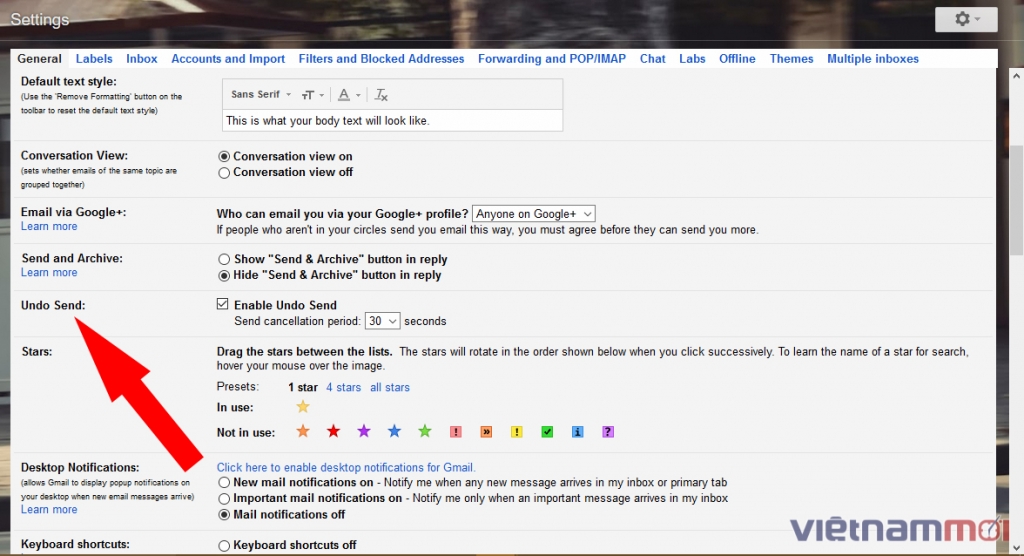Select the 1 star preset

coord(303,387)
